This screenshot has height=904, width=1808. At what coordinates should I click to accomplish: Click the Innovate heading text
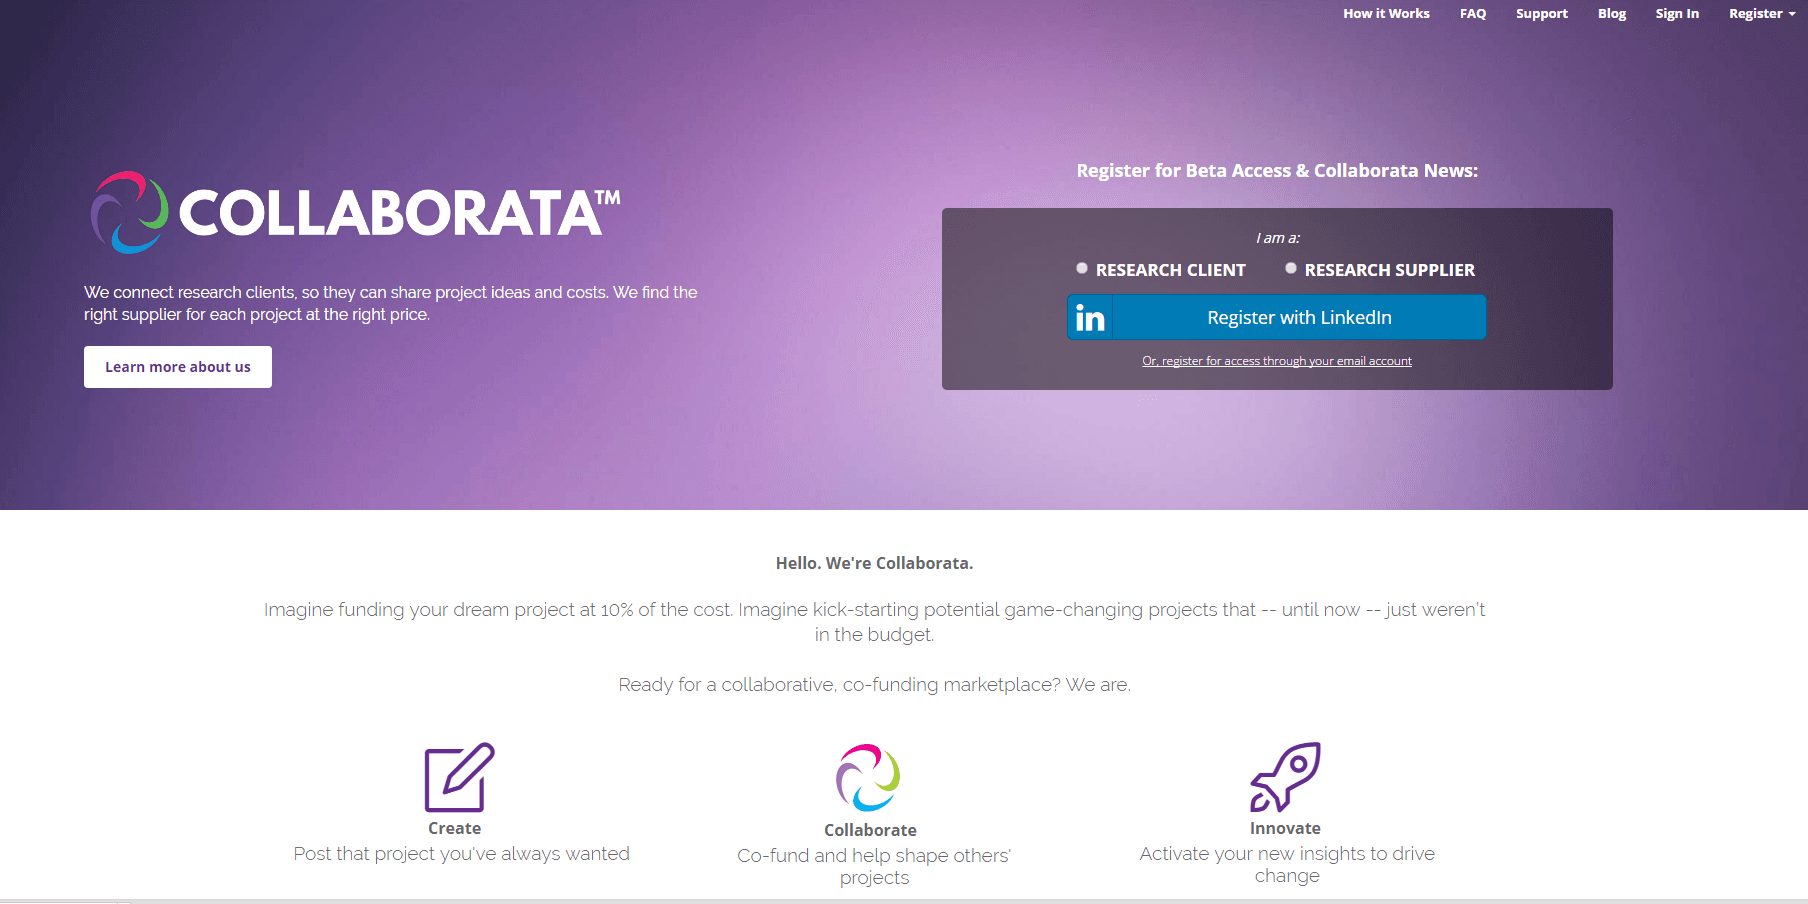tap(1285, 828)
